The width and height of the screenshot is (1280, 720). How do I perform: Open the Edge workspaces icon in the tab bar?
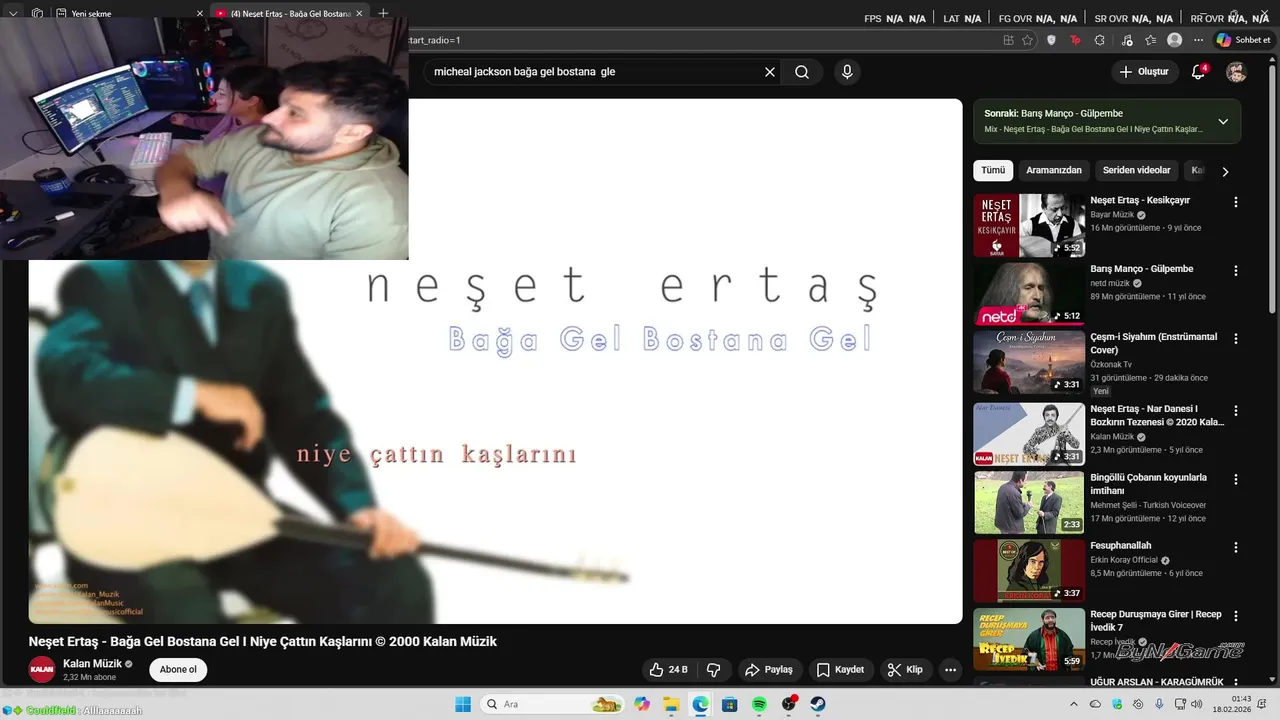click(x=37, y=13)
